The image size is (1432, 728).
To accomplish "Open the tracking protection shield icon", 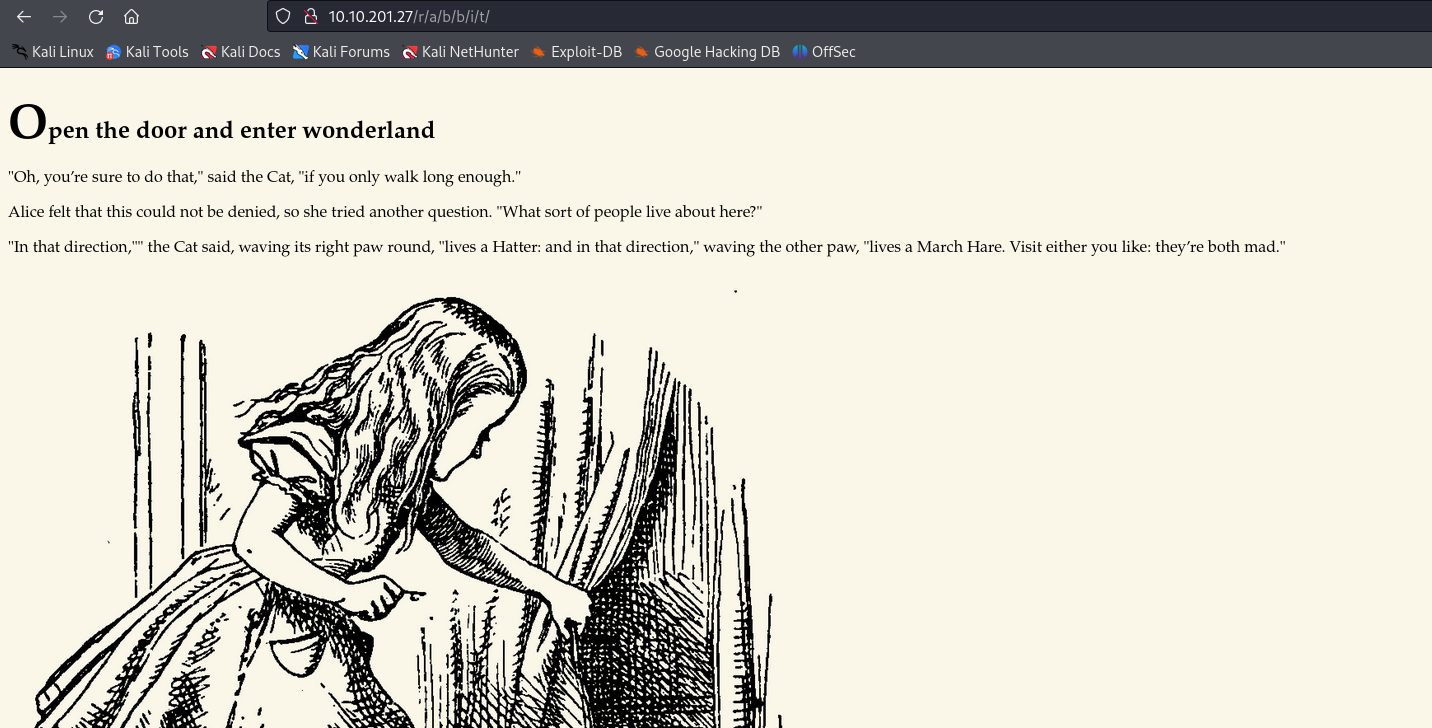I will tap(283, 16).
